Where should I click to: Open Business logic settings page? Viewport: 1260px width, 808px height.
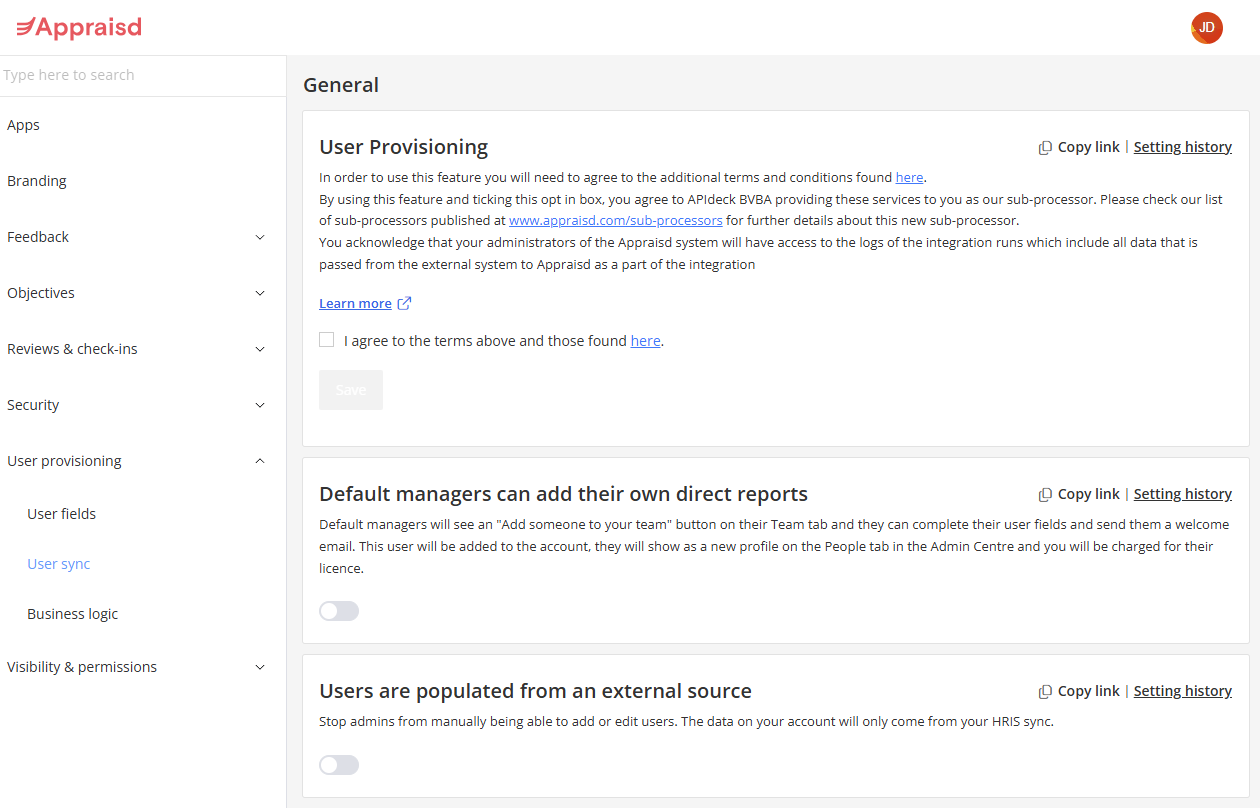click(73, 614)
